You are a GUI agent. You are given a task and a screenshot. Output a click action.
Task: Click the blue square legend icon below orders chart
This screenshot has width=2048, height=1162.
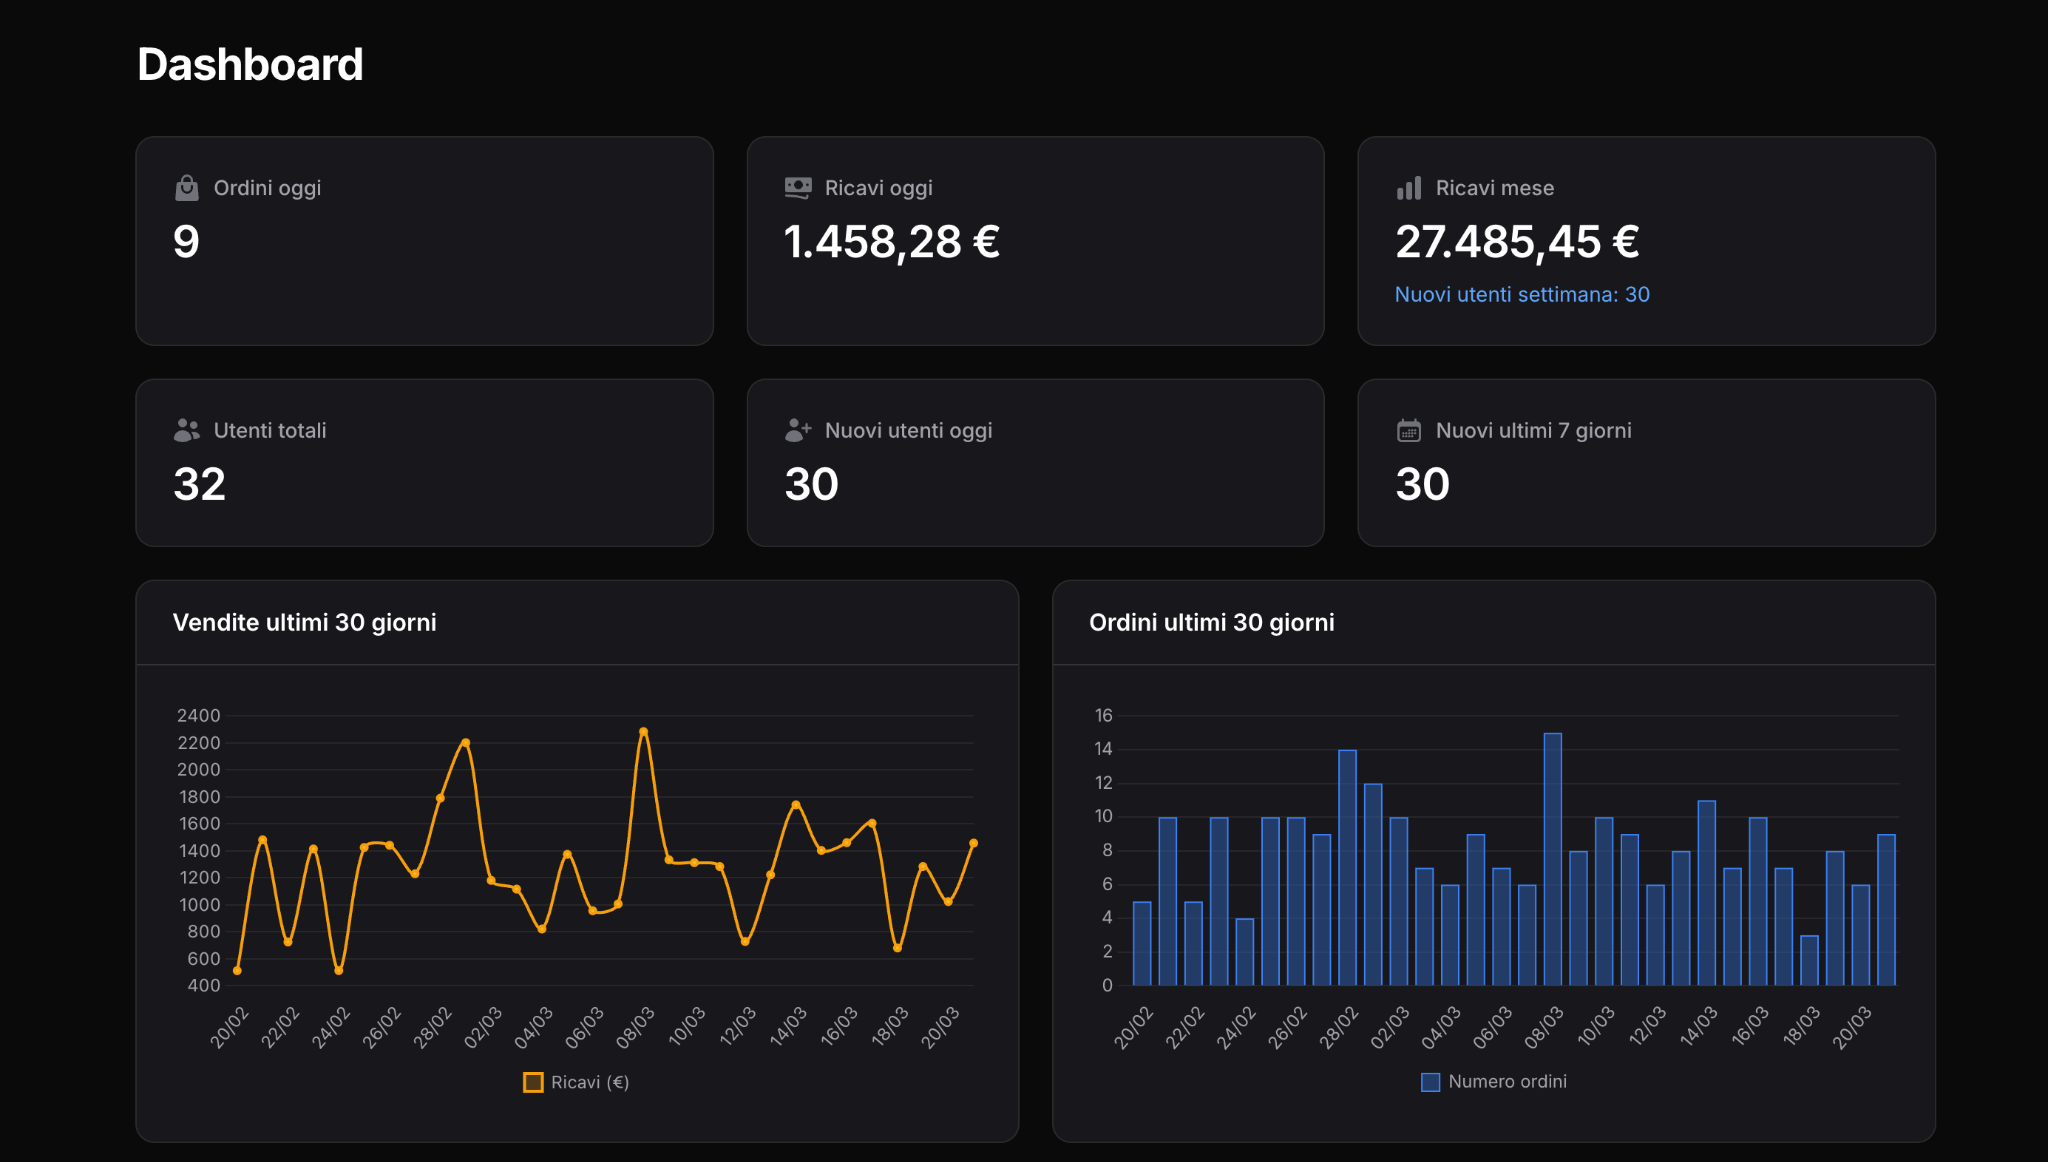[x=1430, y=1081]
